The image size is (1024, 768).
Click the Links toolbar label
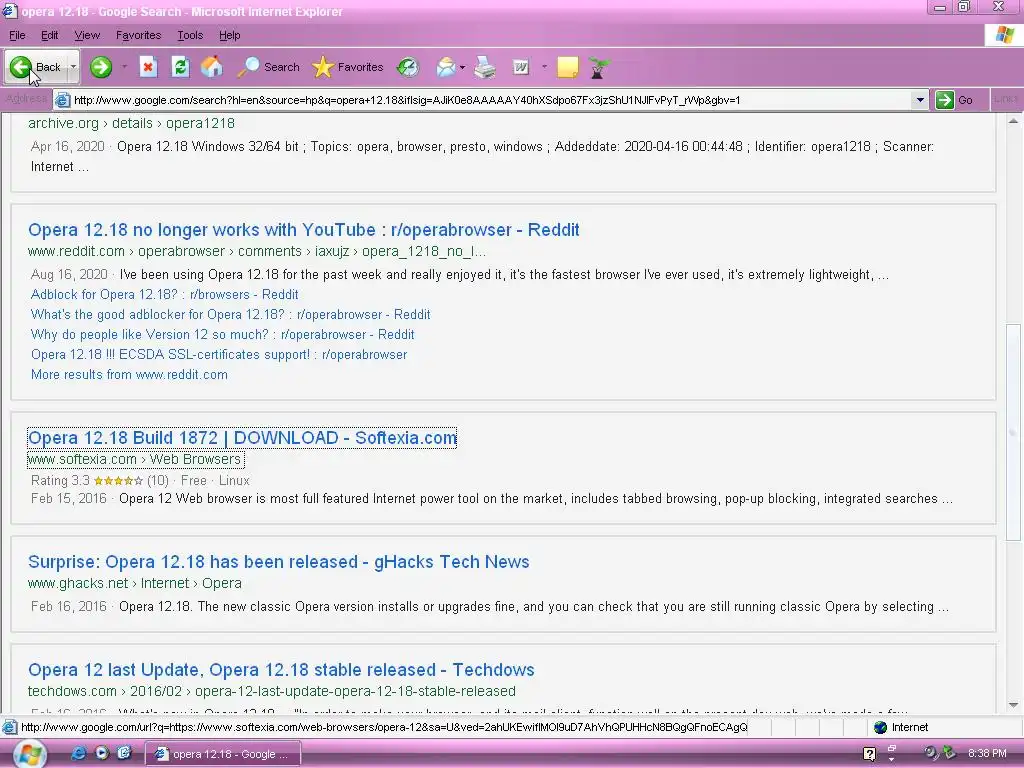click(x=1006, y=99)
